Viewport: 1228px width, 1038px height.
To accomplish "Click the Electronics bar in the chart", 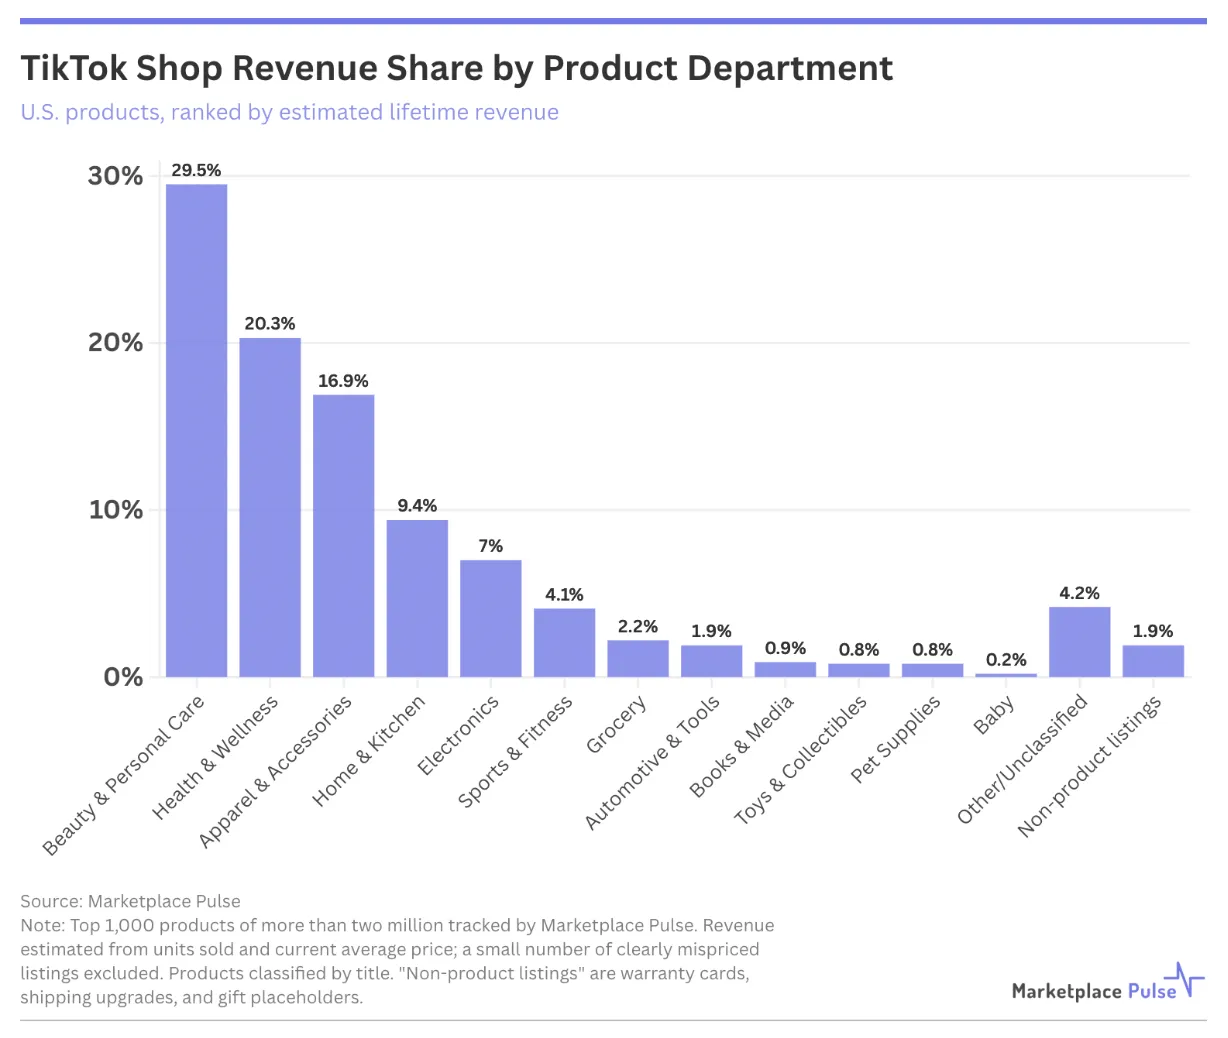I will (491, 618).
